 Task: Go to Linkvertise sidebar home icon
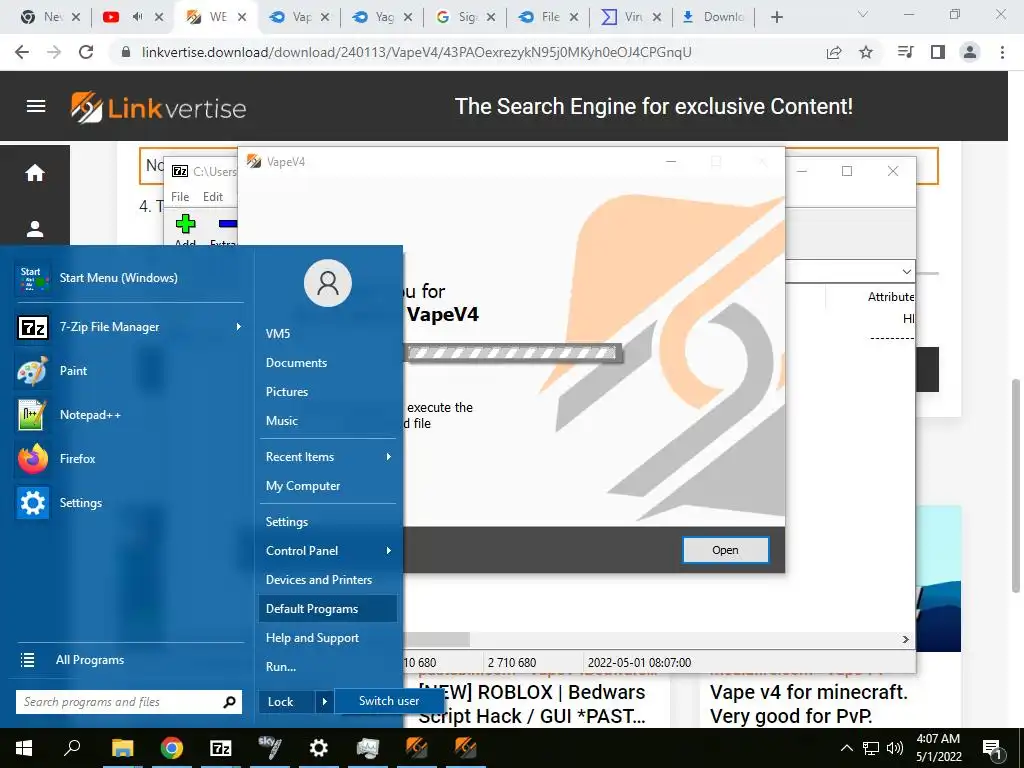(x=35, y=172)
